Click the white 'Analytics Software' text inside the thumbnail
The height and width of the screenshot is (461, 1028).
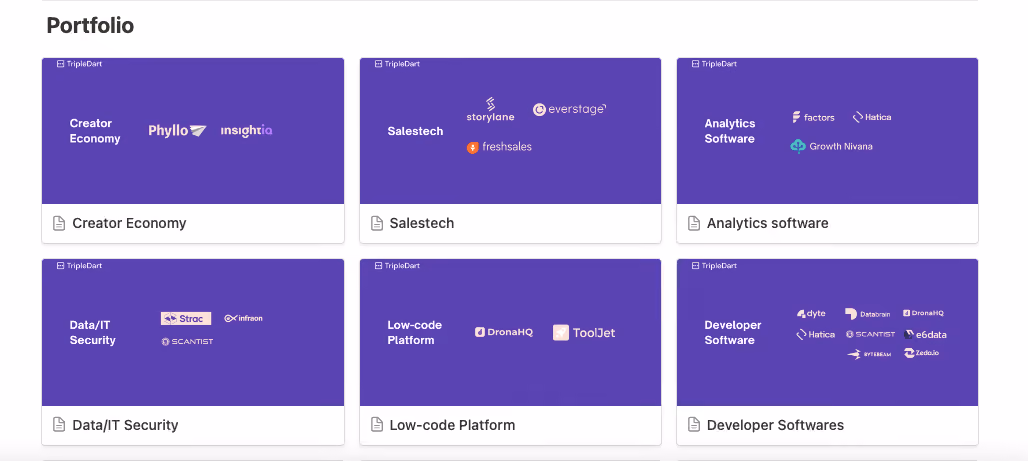coord(730,131)
